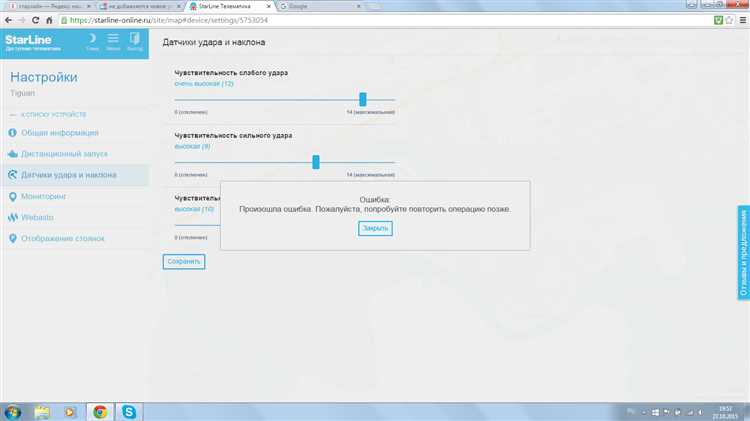The image size is (750, 421).
Task: Open the Chrome hamburger menu
Action: (743, 20)
